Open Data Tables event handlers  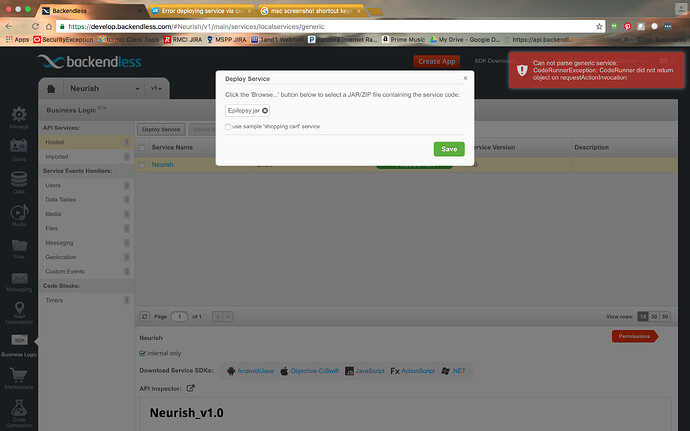coord(86,200)
